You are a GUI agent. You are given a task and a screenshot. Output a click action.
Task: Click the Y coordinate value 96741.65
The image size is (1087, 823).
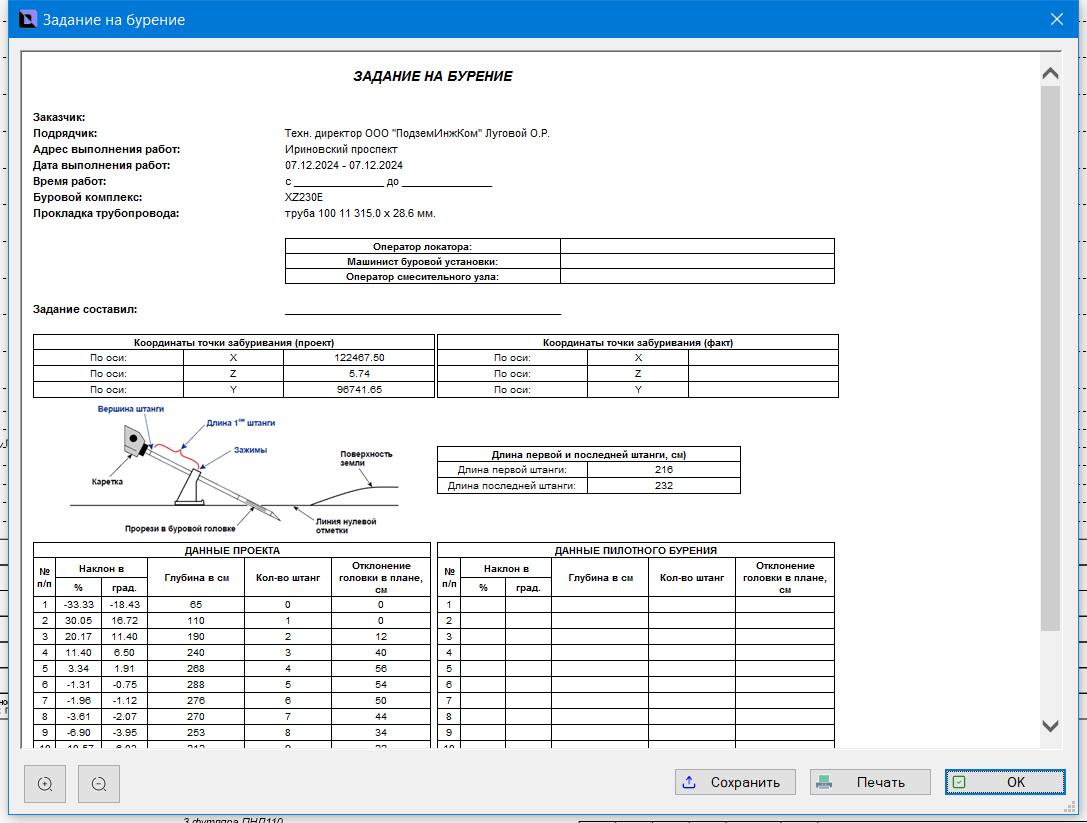coord(359,390)
